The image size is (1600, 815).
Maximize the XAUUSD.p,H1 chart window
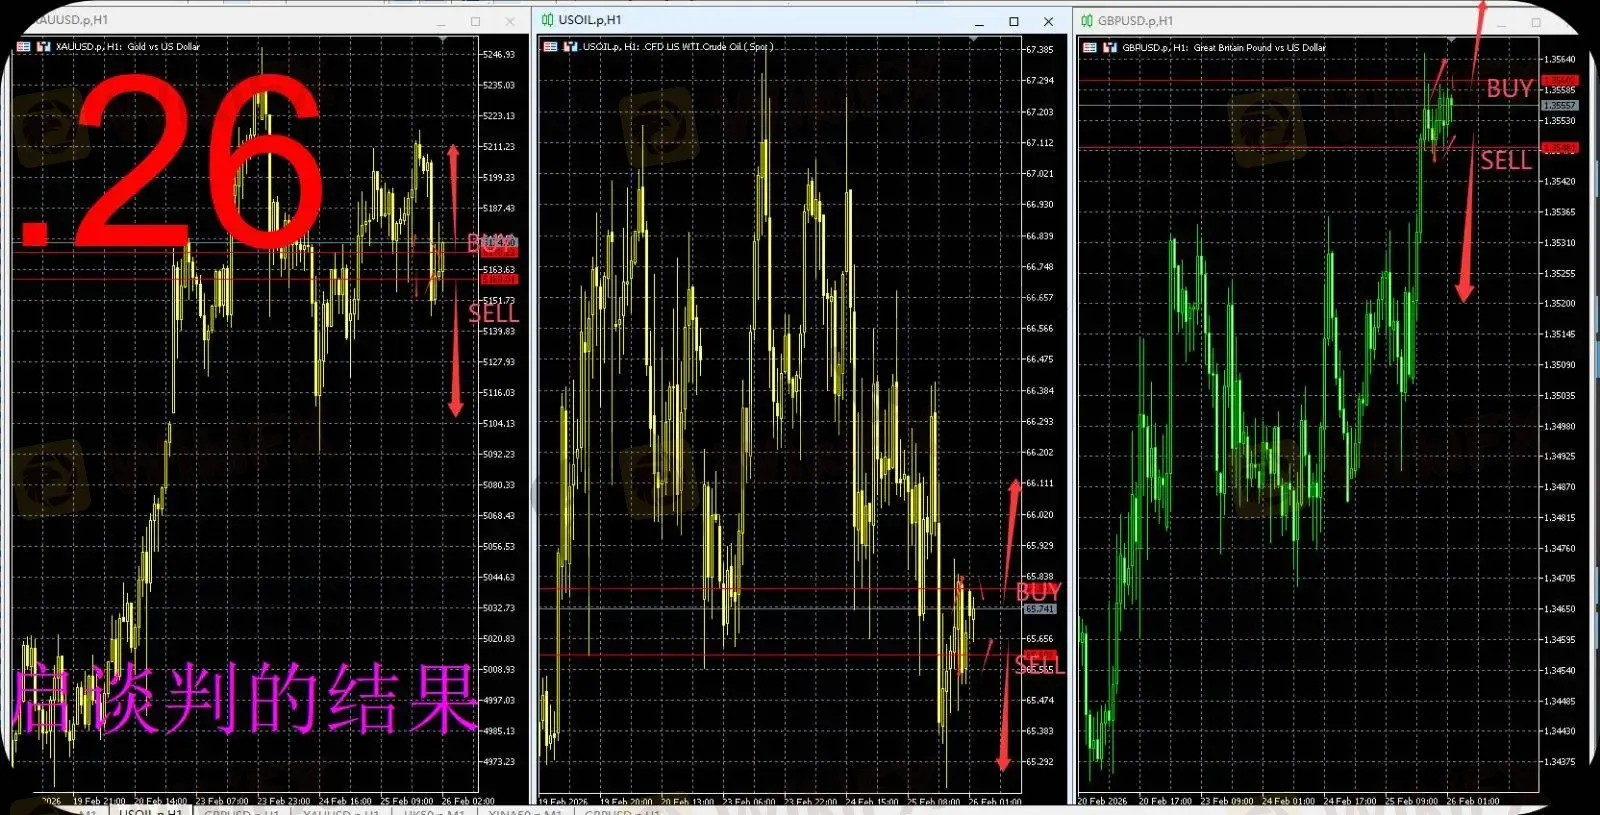(x=476, y=21)
